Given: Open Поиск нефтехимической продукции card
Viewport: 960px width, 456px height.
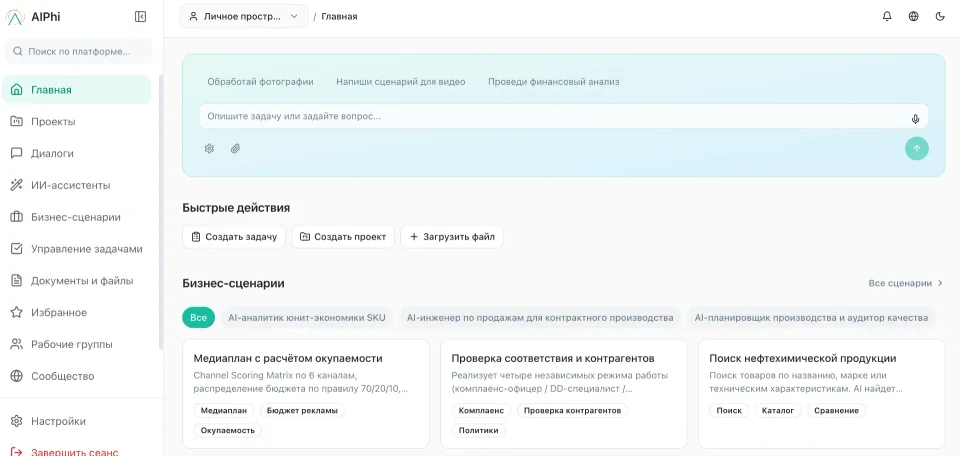Looking at the screenshot, I should [x=822, y=394].
